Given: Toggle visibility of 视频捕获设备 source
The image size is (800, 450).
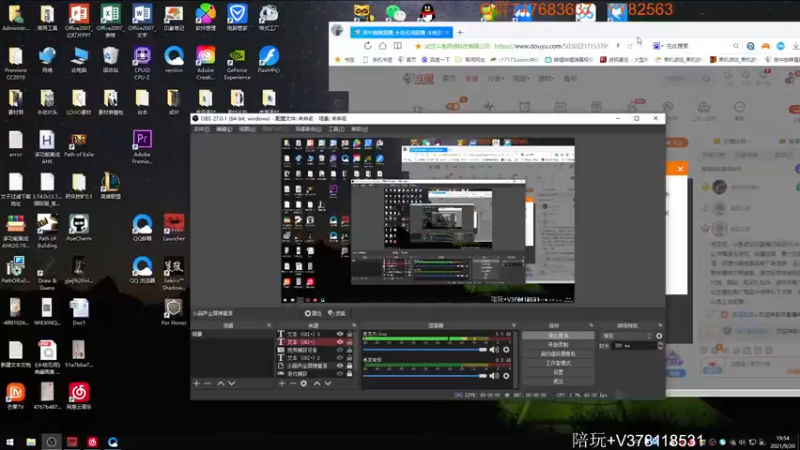Looking at the screenshot, I should [340, 350].
